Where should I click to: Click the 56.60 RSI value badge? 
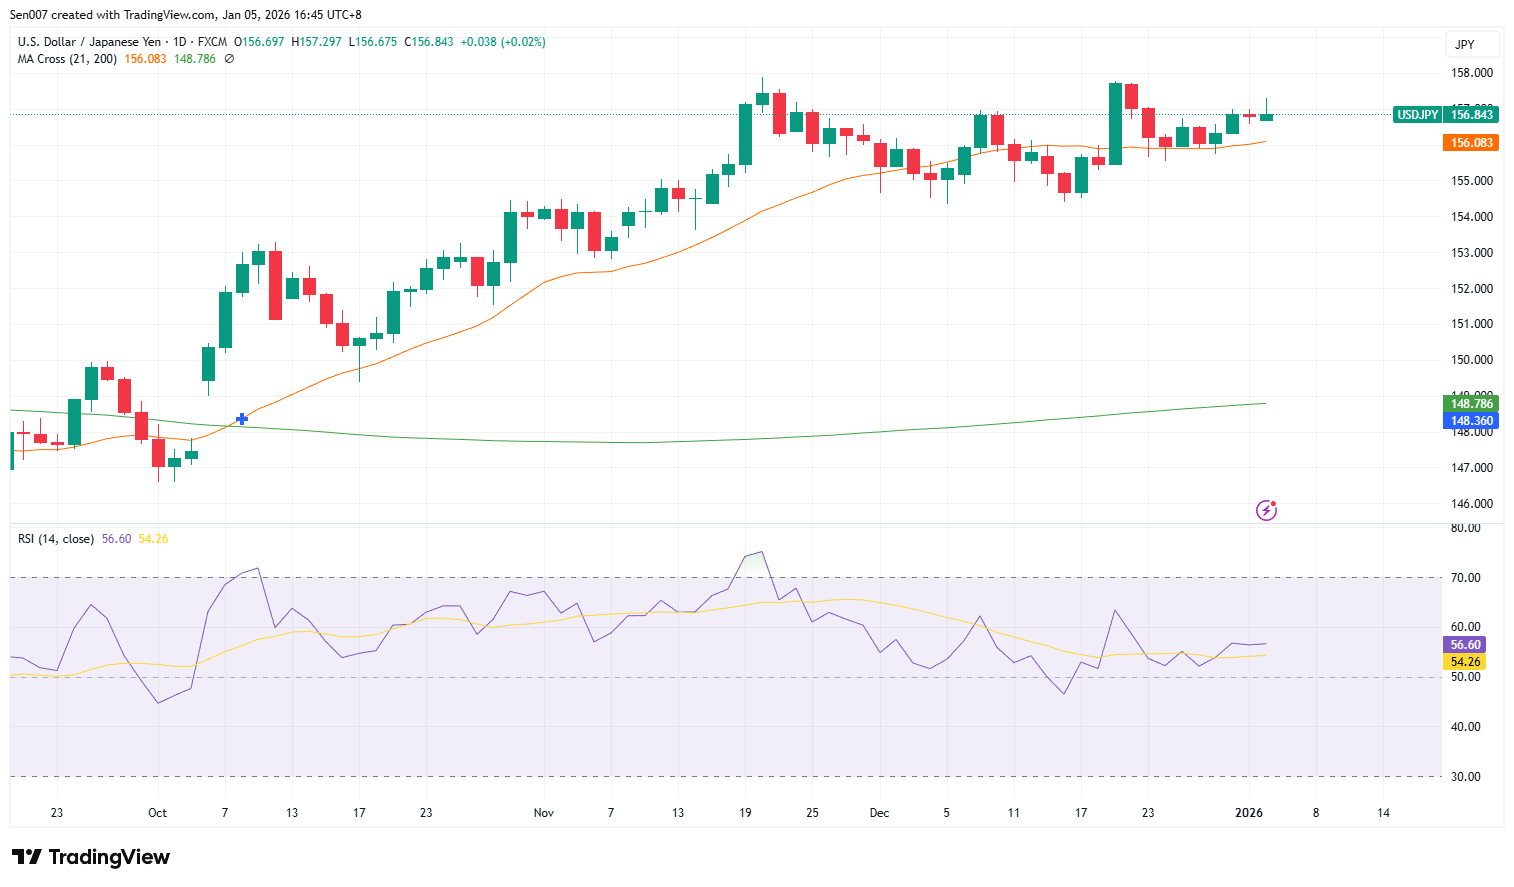(1464, 644)
